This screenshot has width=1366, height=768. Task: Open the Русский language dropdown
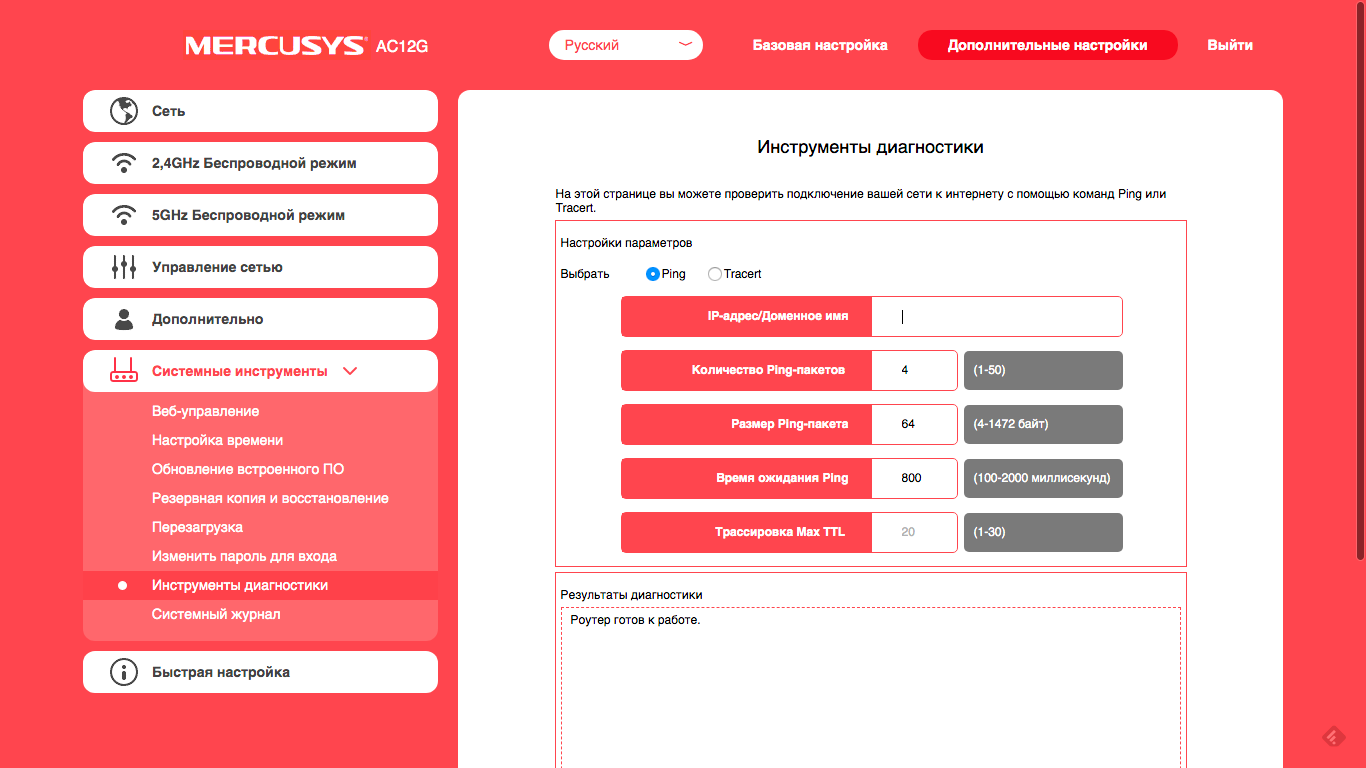tap(625, 45)
